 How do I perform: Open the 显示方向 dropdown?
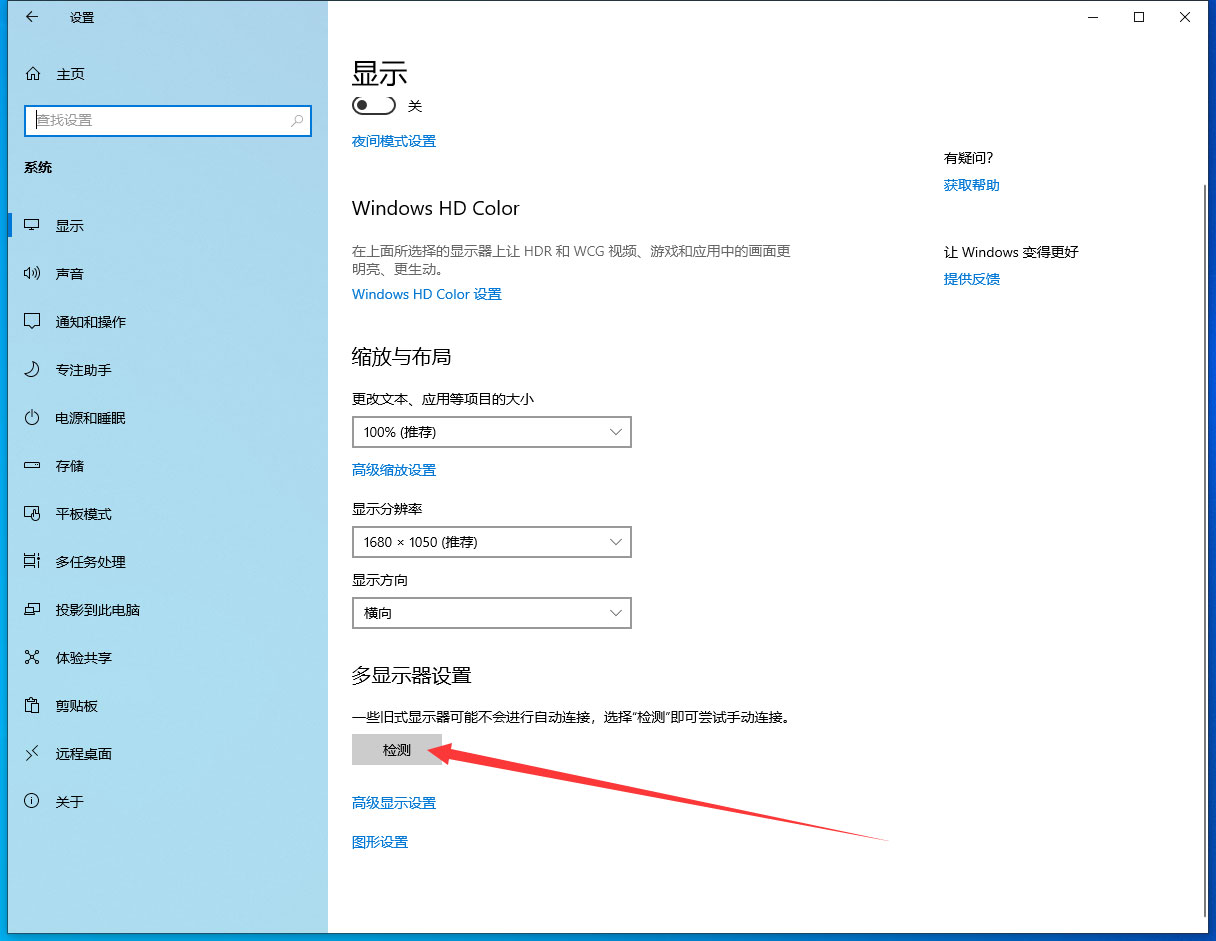(491, 612)
